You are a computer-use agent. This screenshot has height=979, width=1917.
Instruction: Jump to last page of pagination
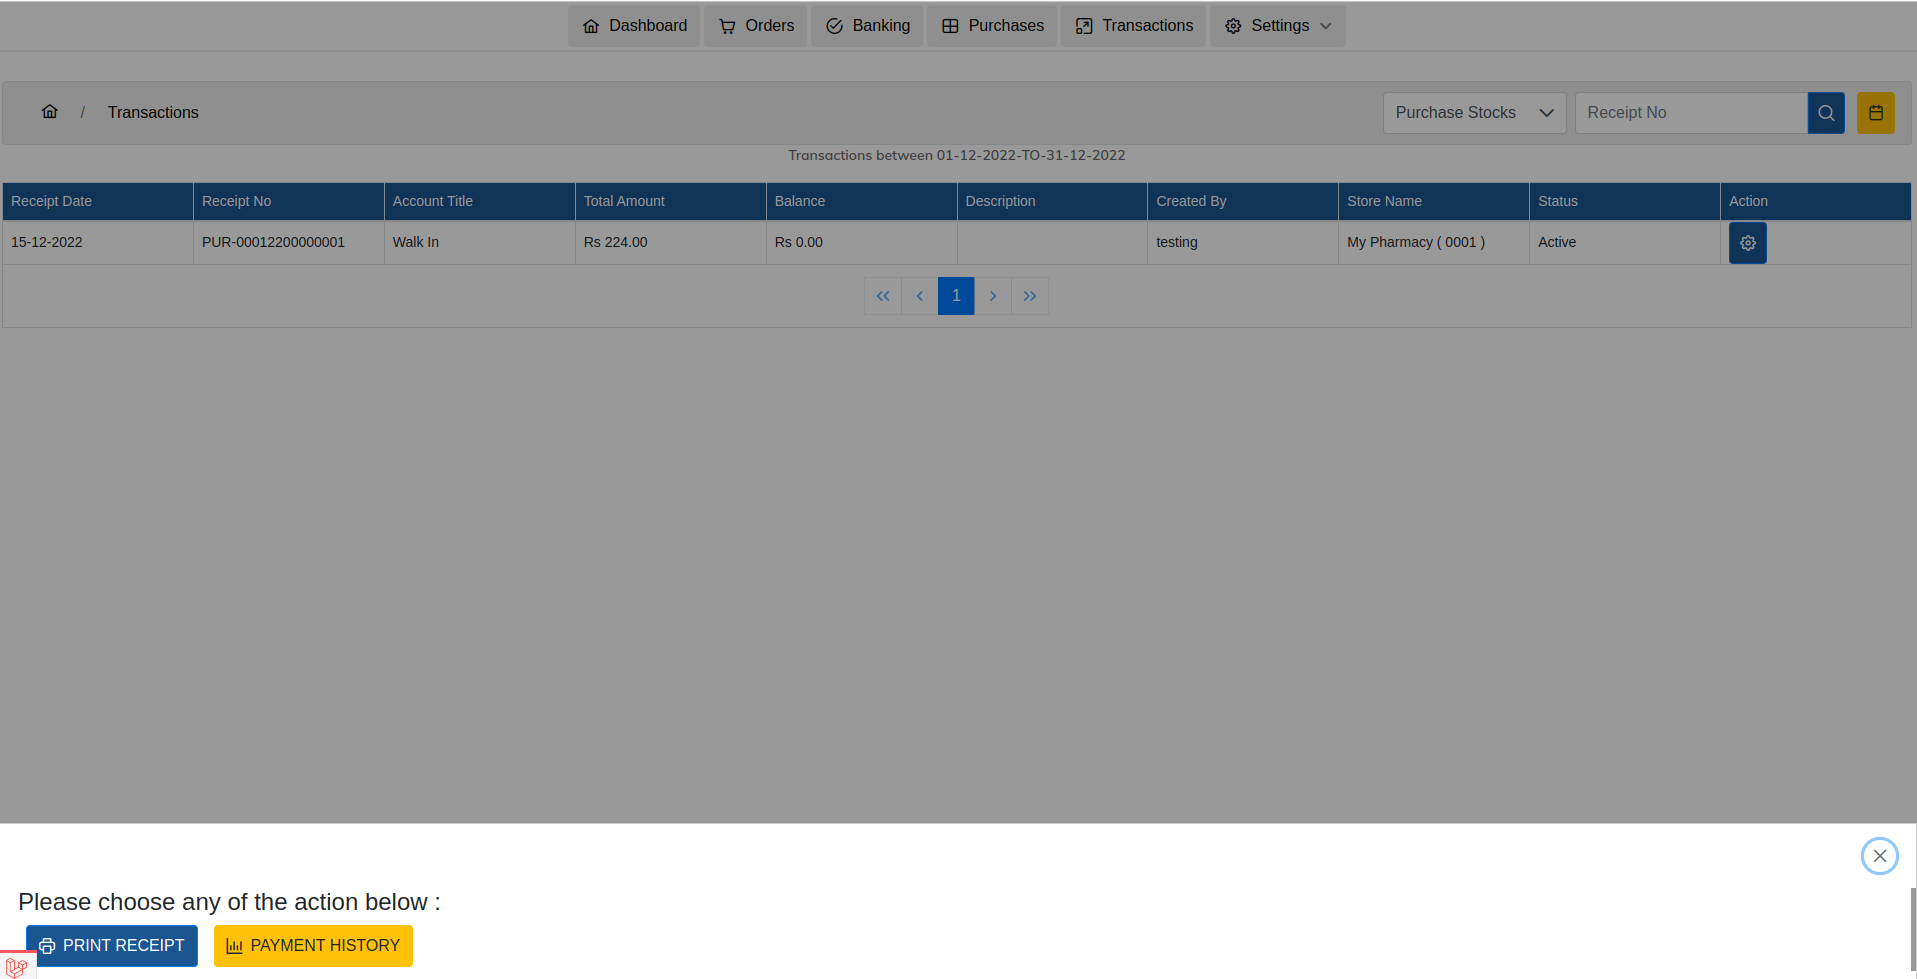pyautogui.click(x=1030, y=296)
